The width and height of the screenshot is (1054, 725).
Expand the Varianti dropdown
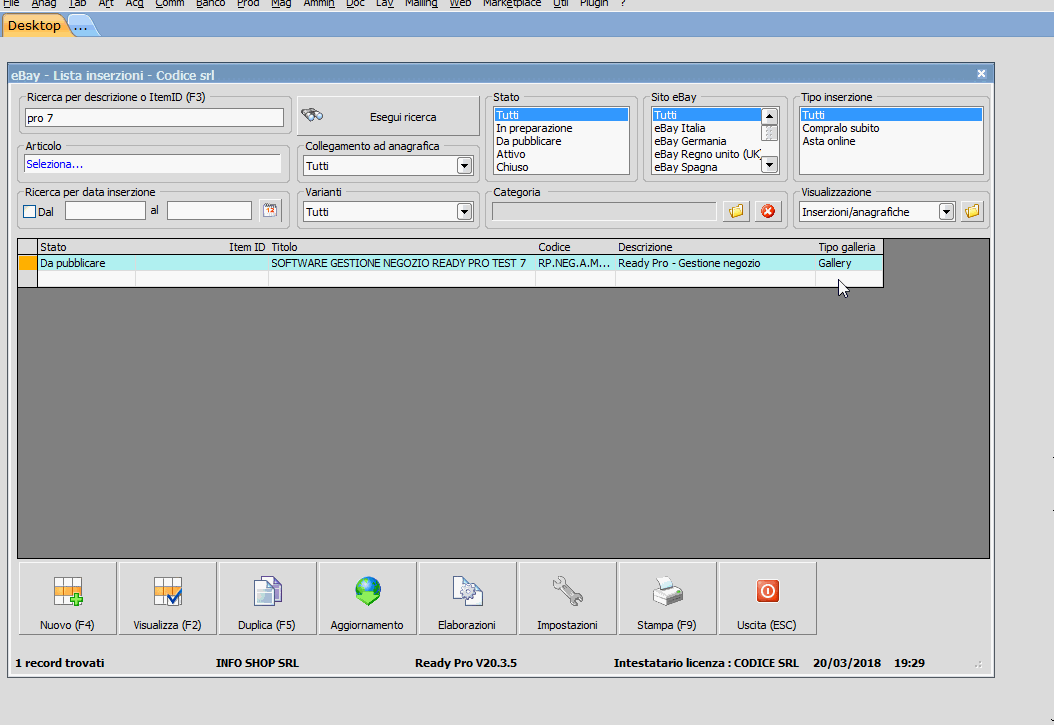(x=464, y=212)
